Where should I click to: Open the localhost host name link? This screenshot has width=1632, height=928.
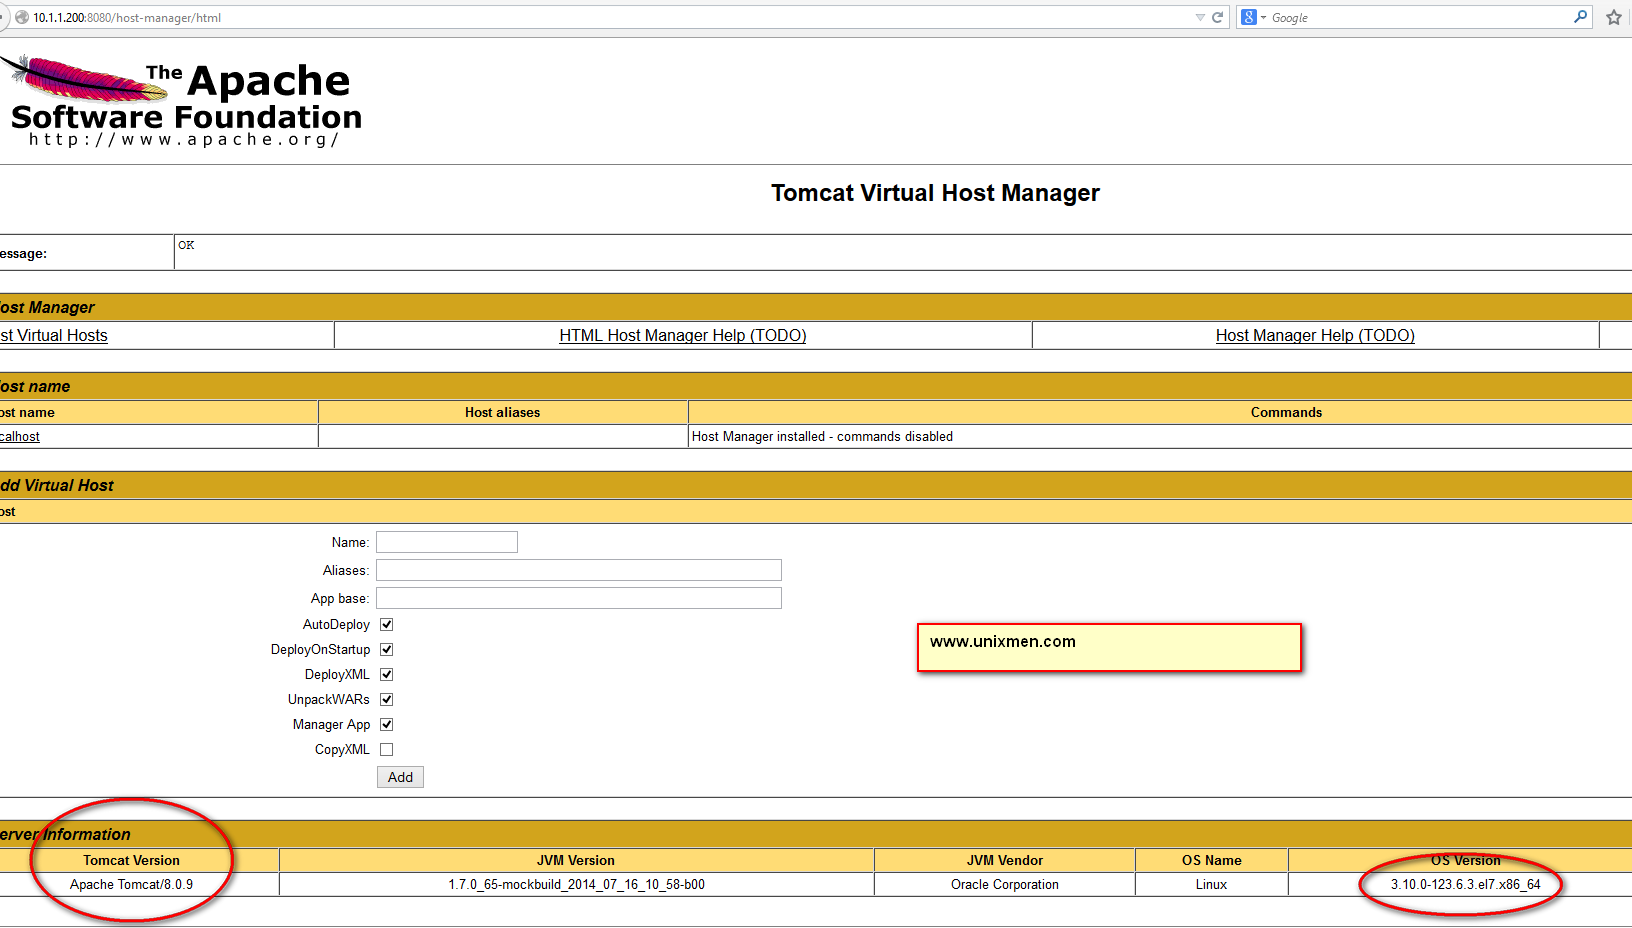pos(20,437)
